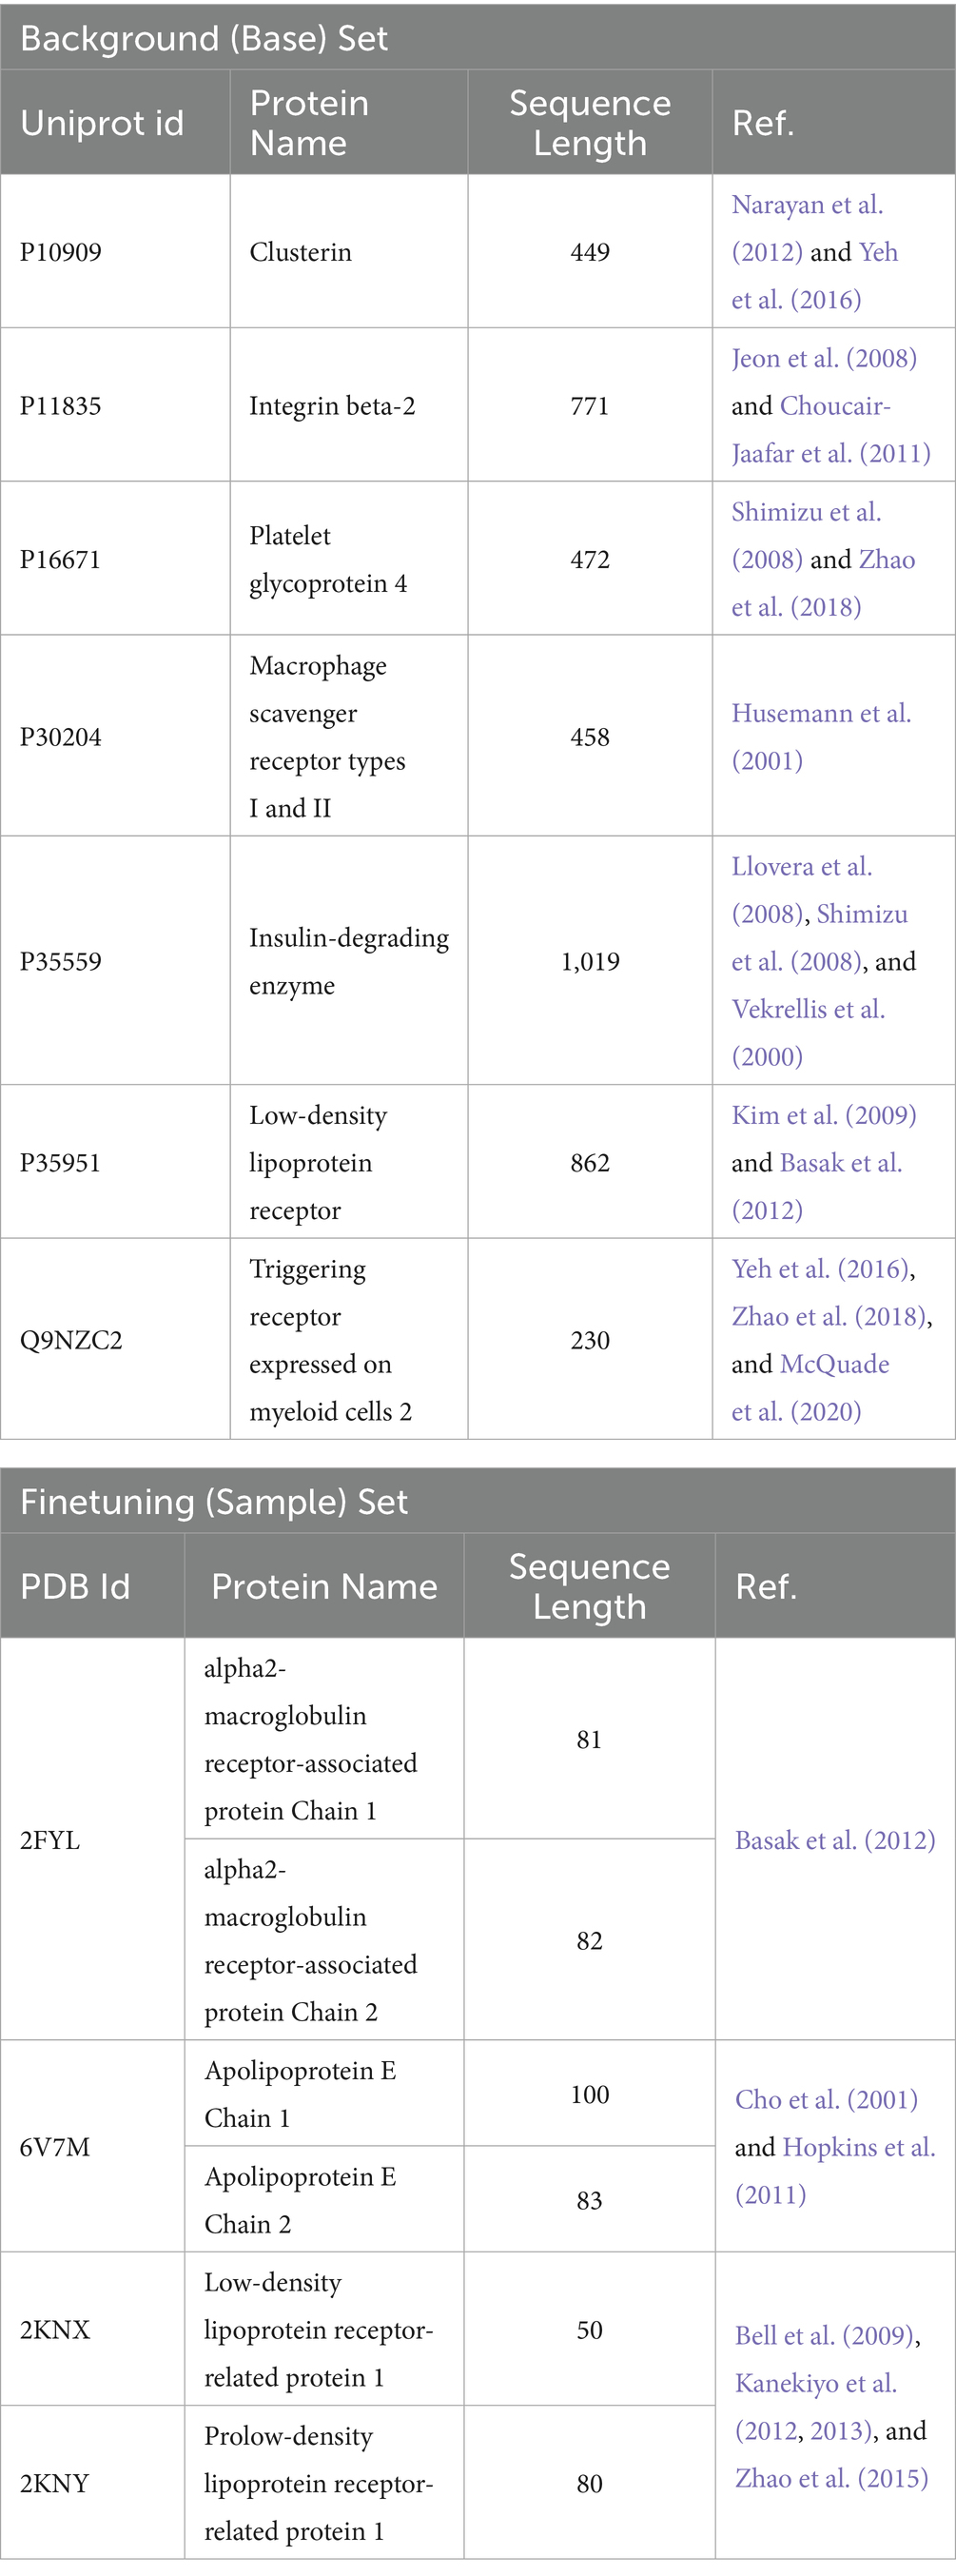
Task: Follow the Cho et al. (2001) link
Action: 826,2100
